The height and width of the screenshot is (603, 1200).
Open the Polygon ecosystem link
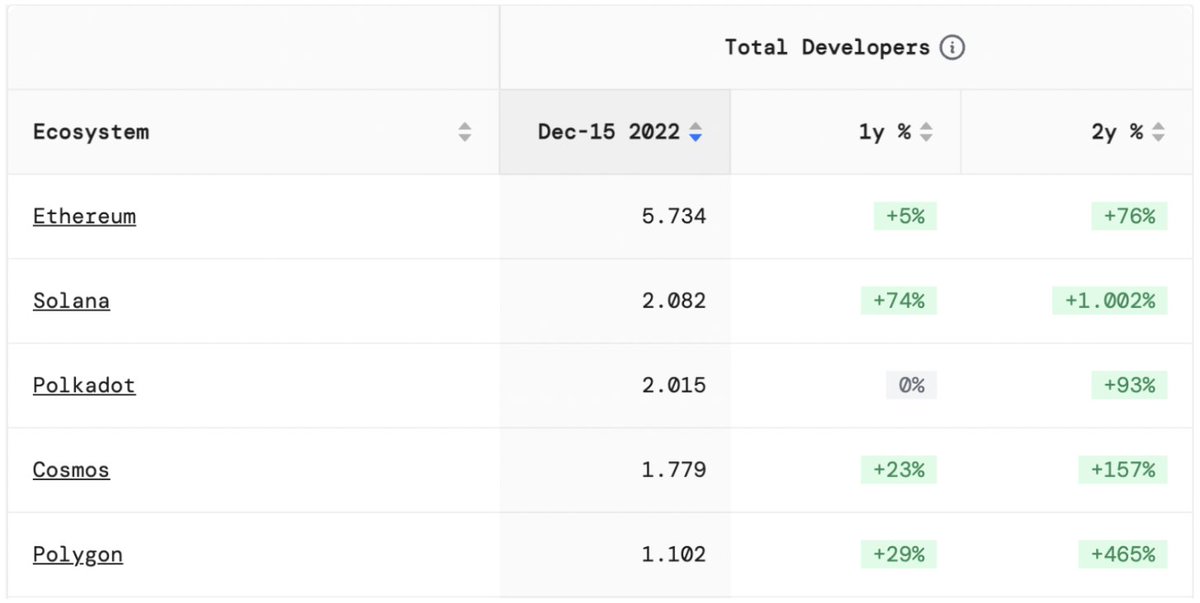[x=78, y=555]
